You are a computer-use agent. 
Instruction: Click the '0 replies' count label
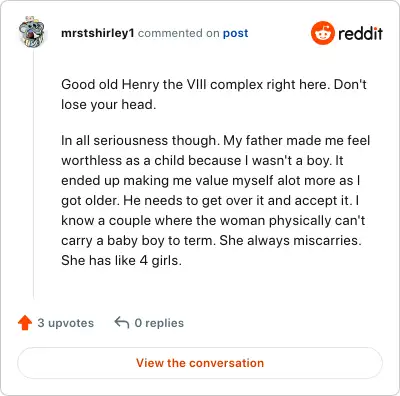point(159,323)
